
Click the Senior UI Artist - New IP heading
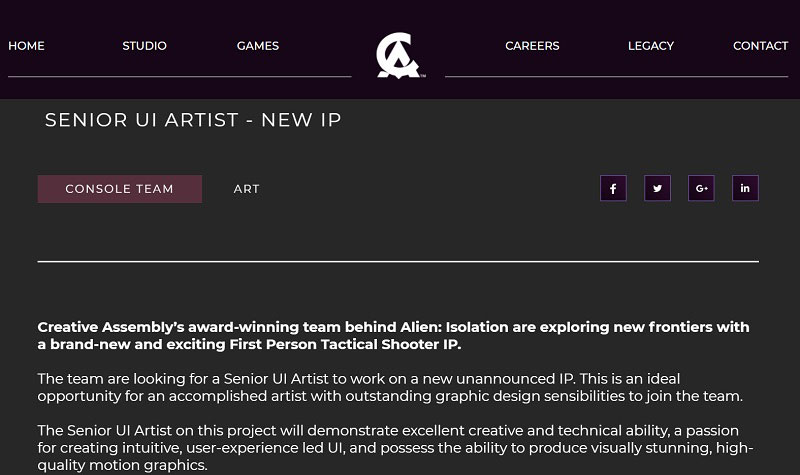coord(193,120)
